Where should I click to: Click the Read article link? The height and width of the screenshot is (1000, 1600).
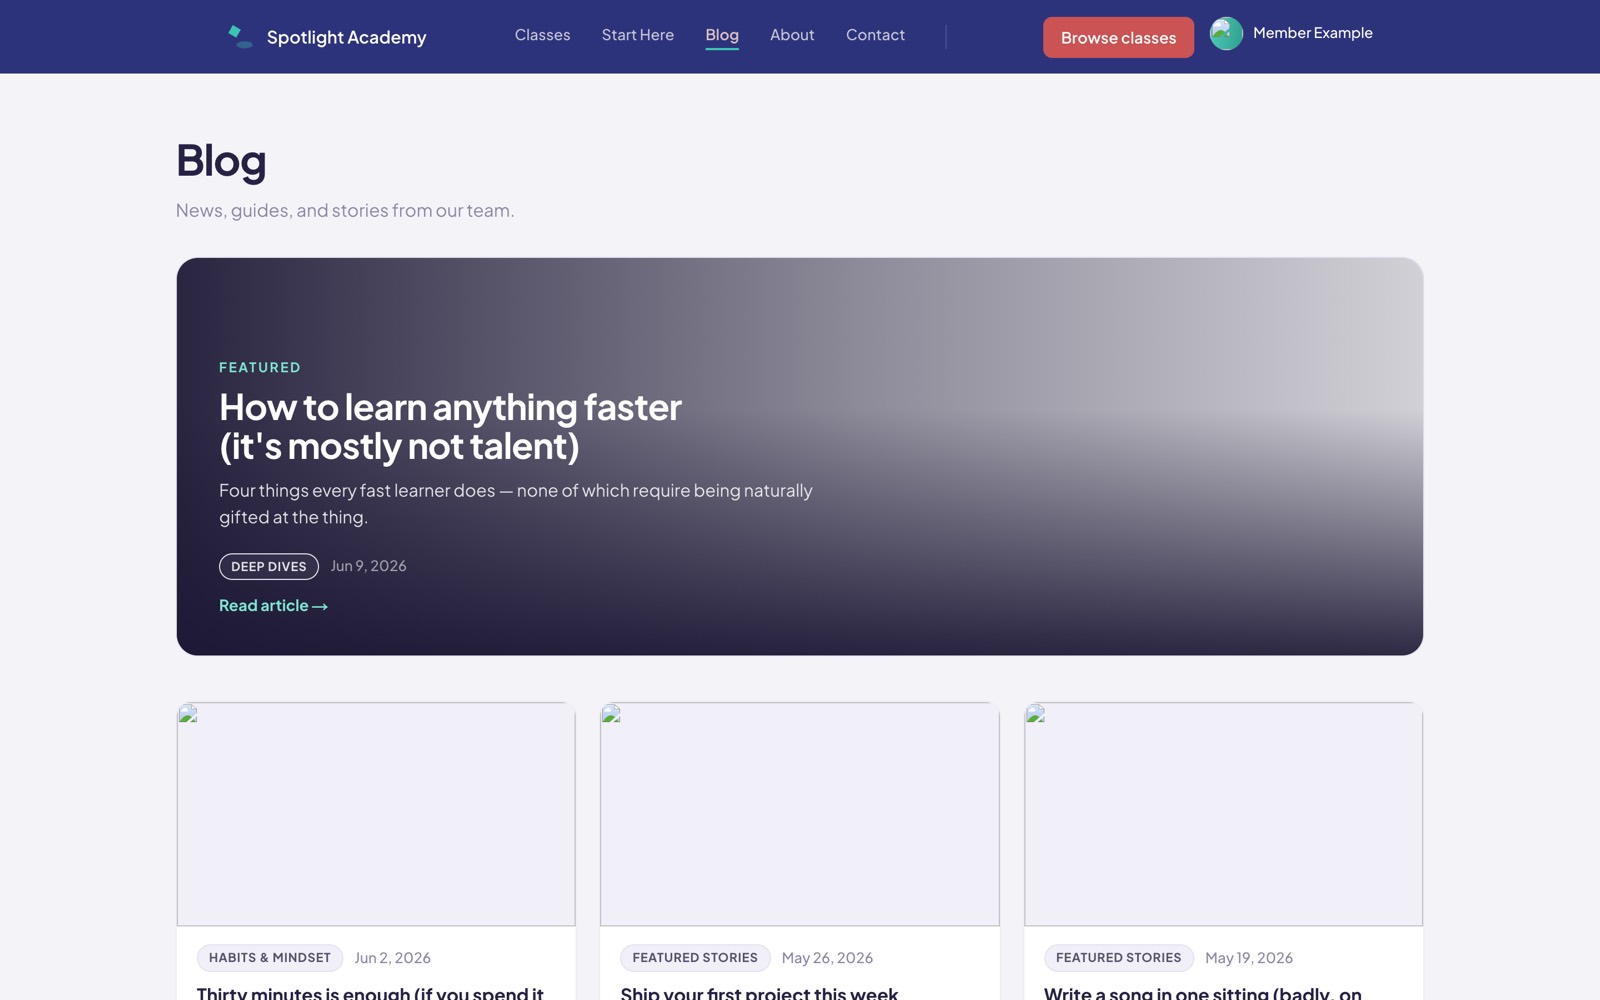pos(273,606)
